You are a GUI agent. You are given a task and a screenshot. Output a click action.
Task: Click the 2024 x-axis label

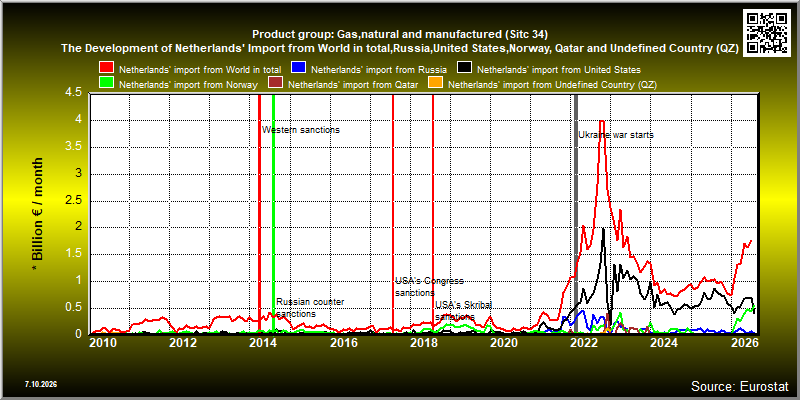[x=665, y=342]
